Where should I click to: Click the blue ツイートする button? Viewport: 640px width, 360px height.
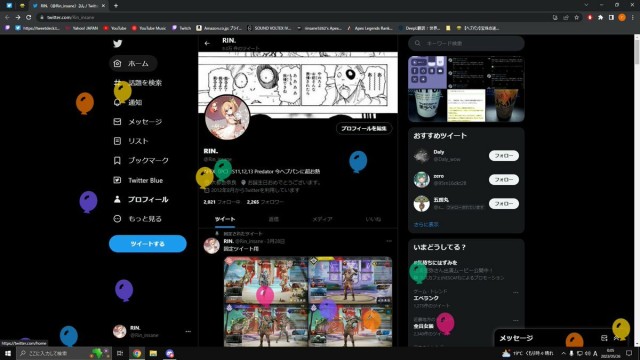pyautogui.click(x=148, y=244)
